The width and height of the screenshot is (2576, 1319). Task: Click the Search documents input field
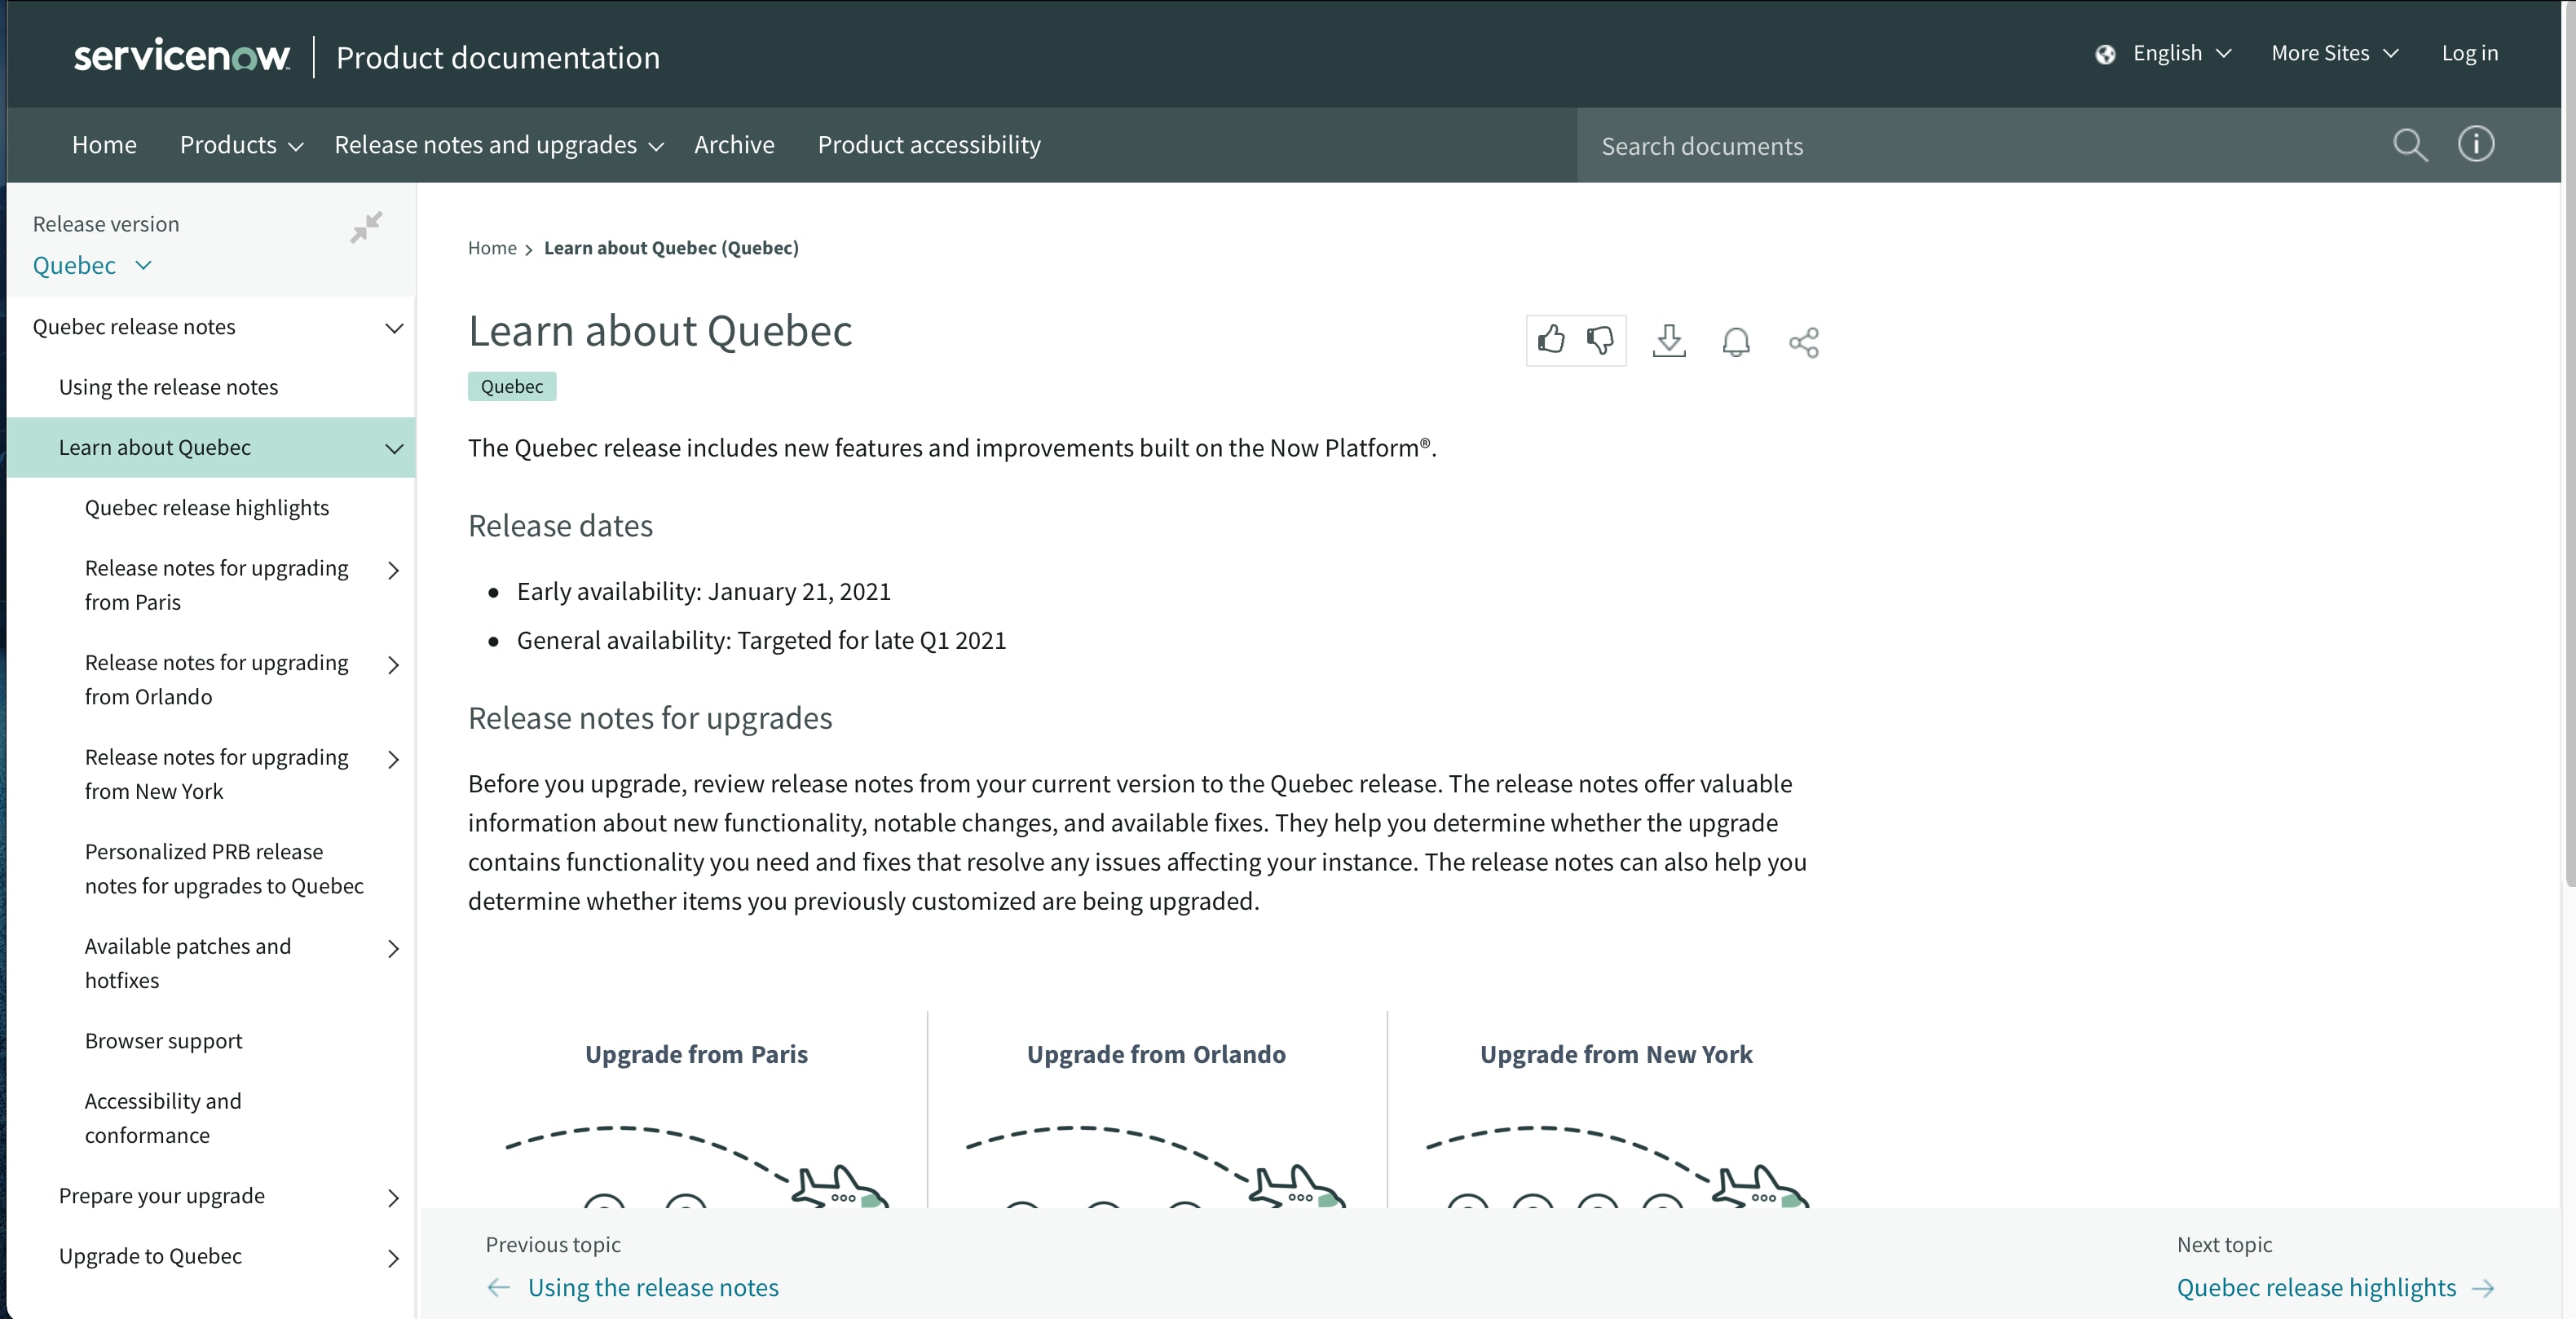(x=1980, y=146)
